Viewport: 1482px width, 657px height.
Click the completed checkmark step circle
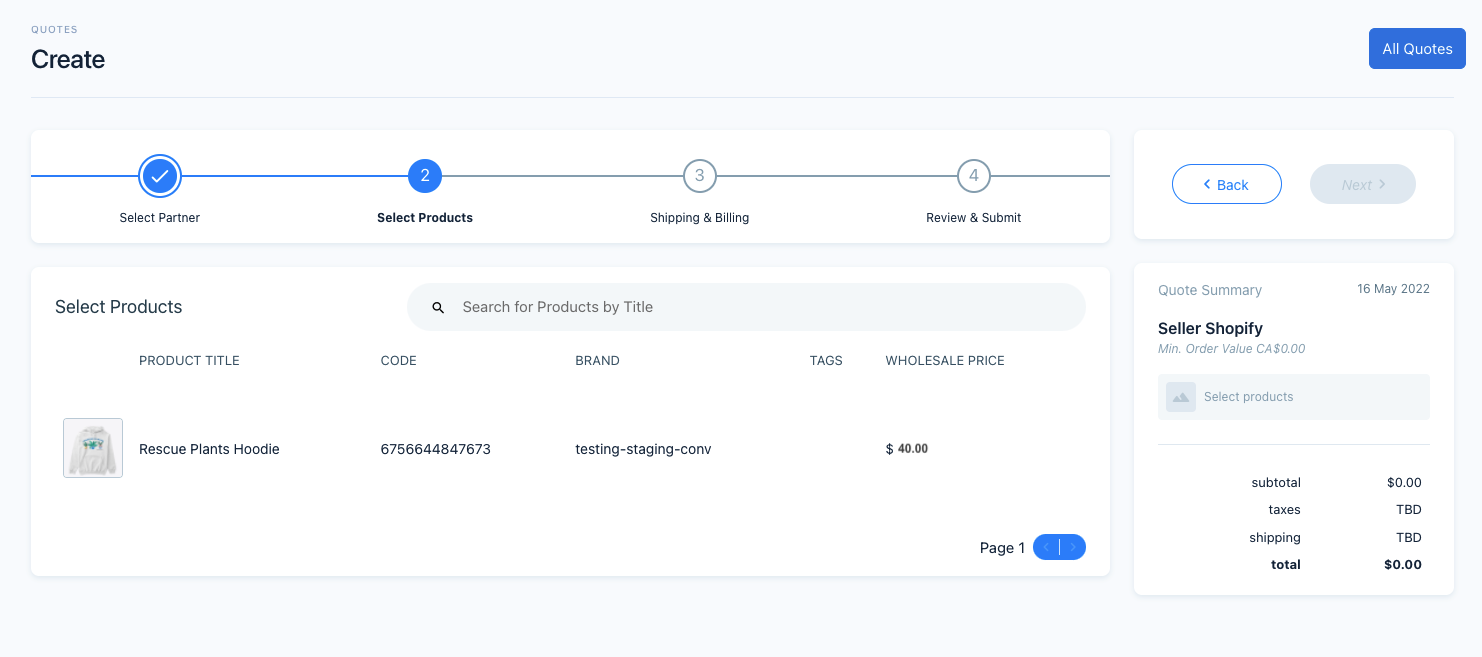coord(160,176)
